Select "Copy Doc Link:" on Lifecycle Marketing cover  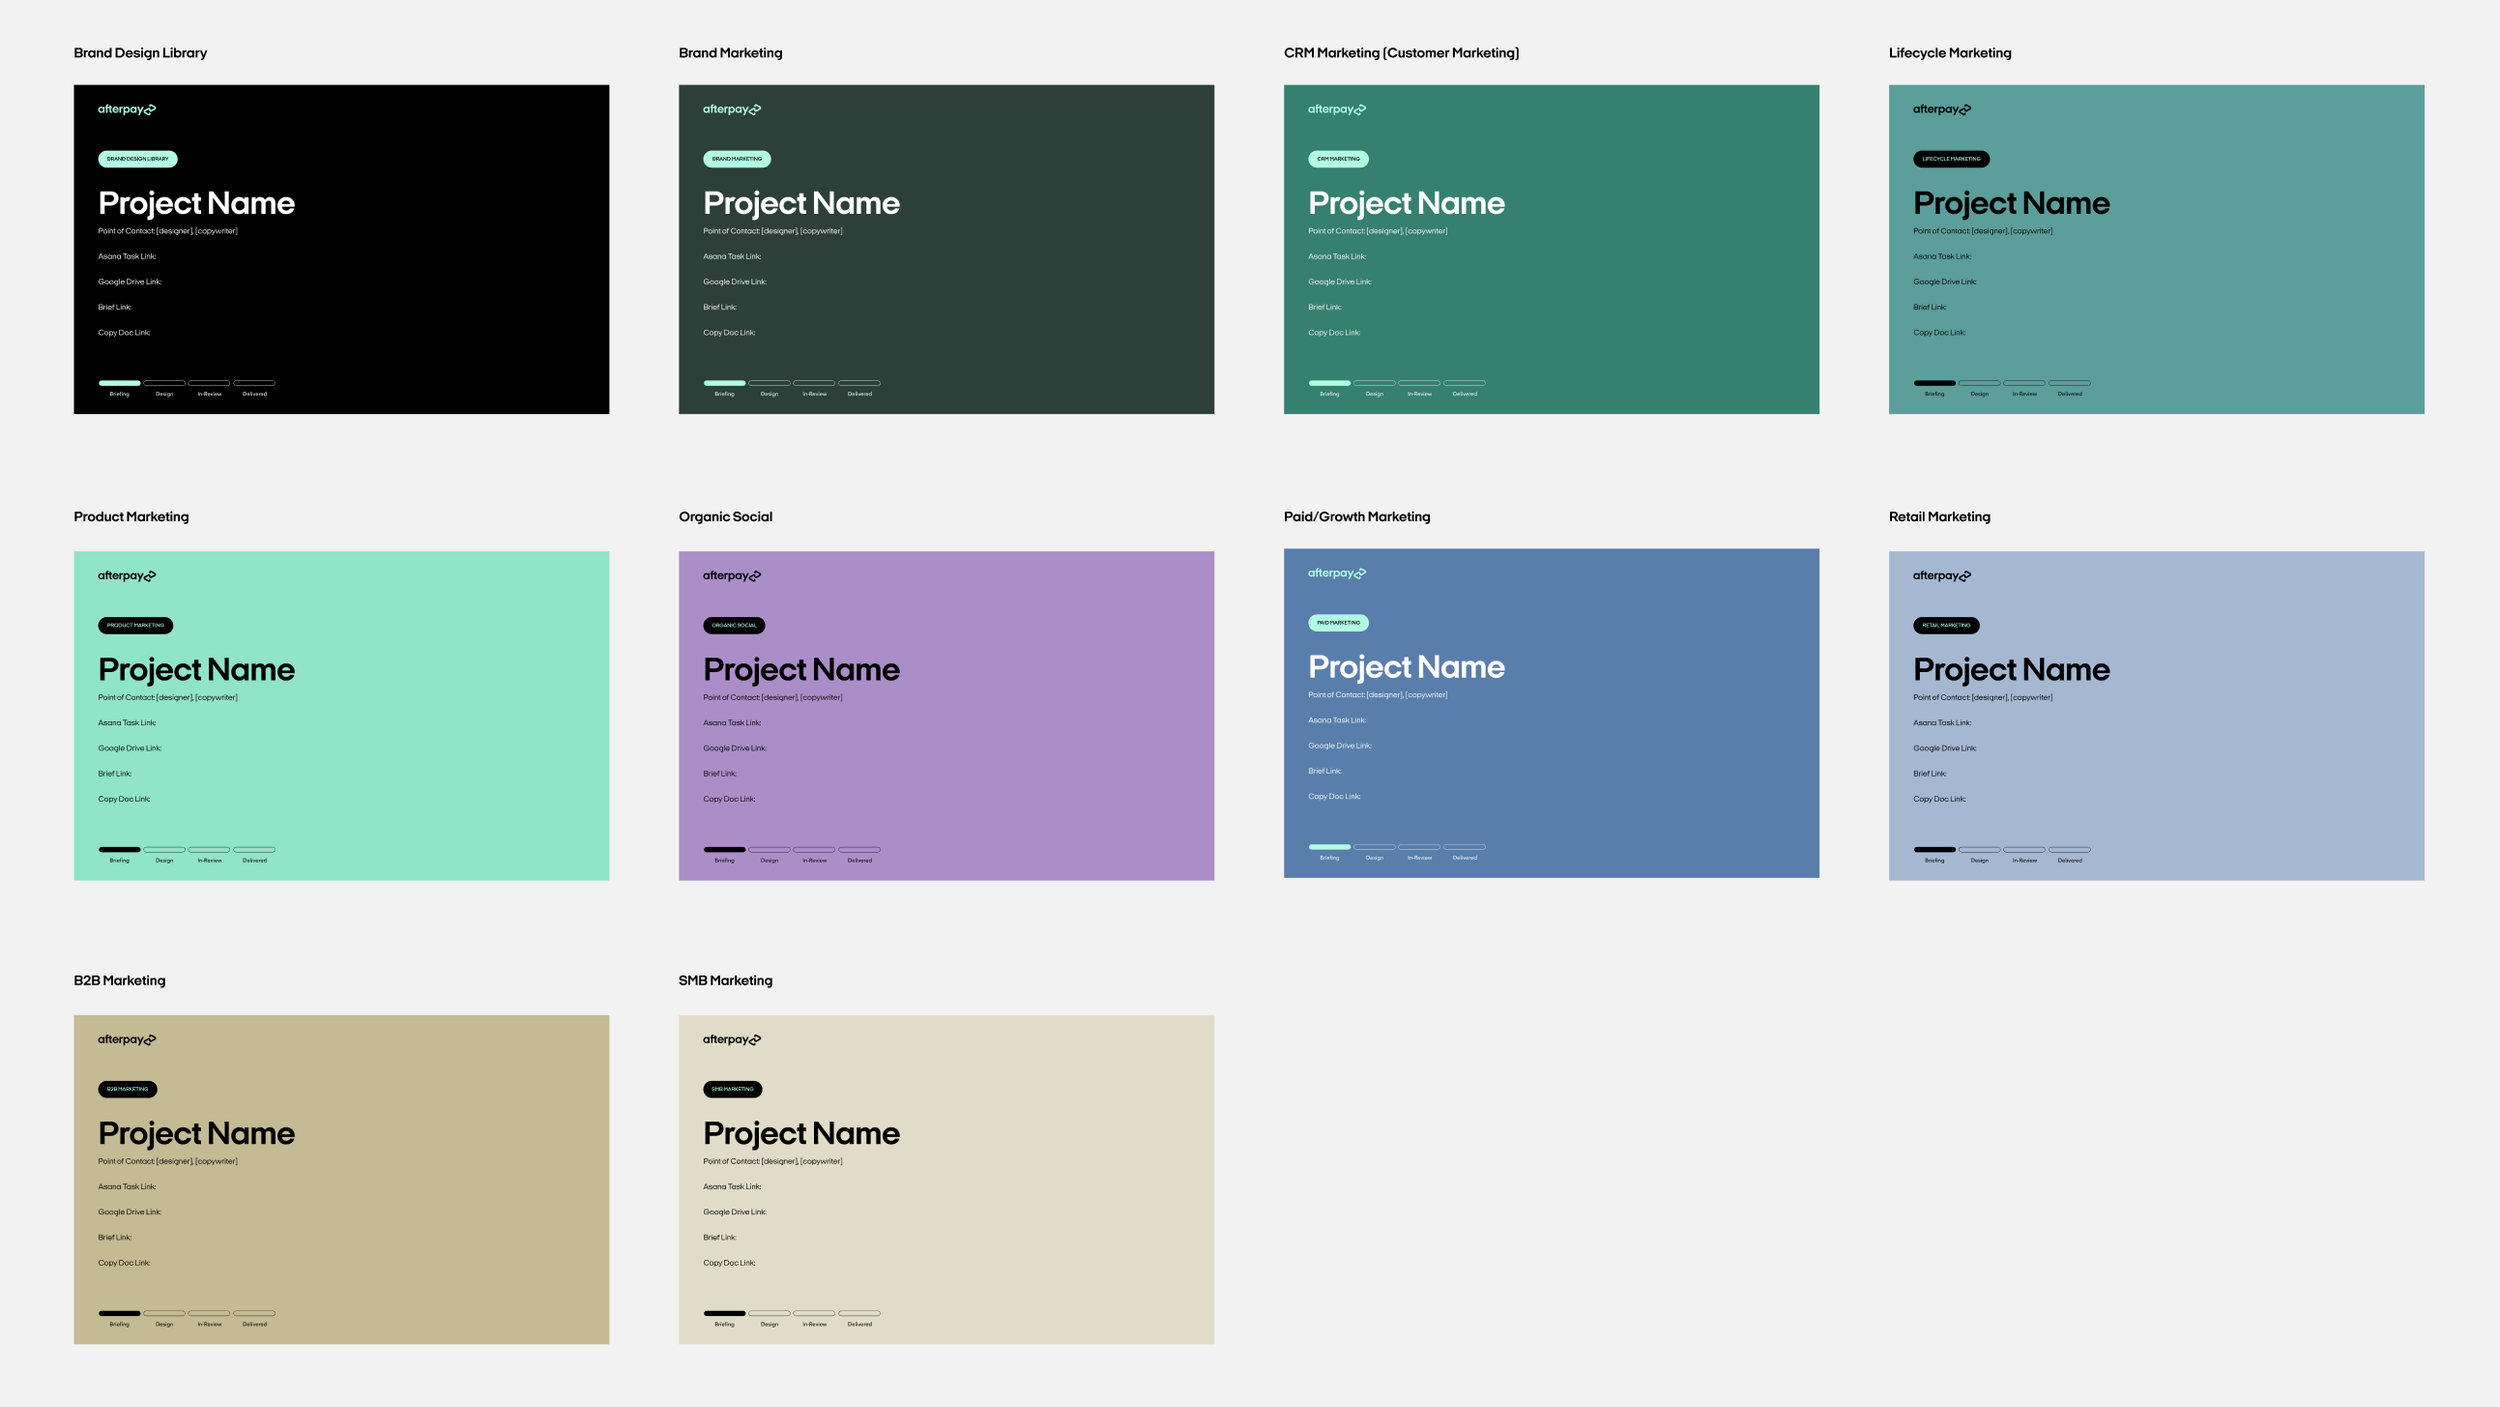(x=1939, y=333)
